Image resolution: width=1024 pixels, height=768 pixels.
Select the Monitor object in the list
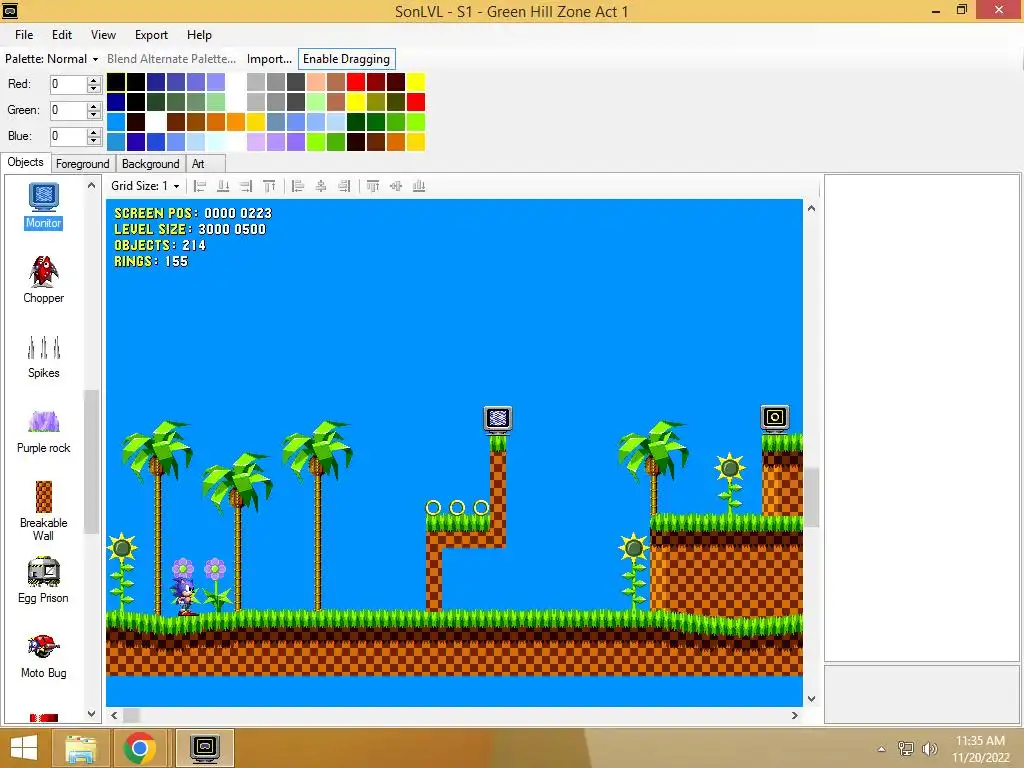click(x=43, y=206)
